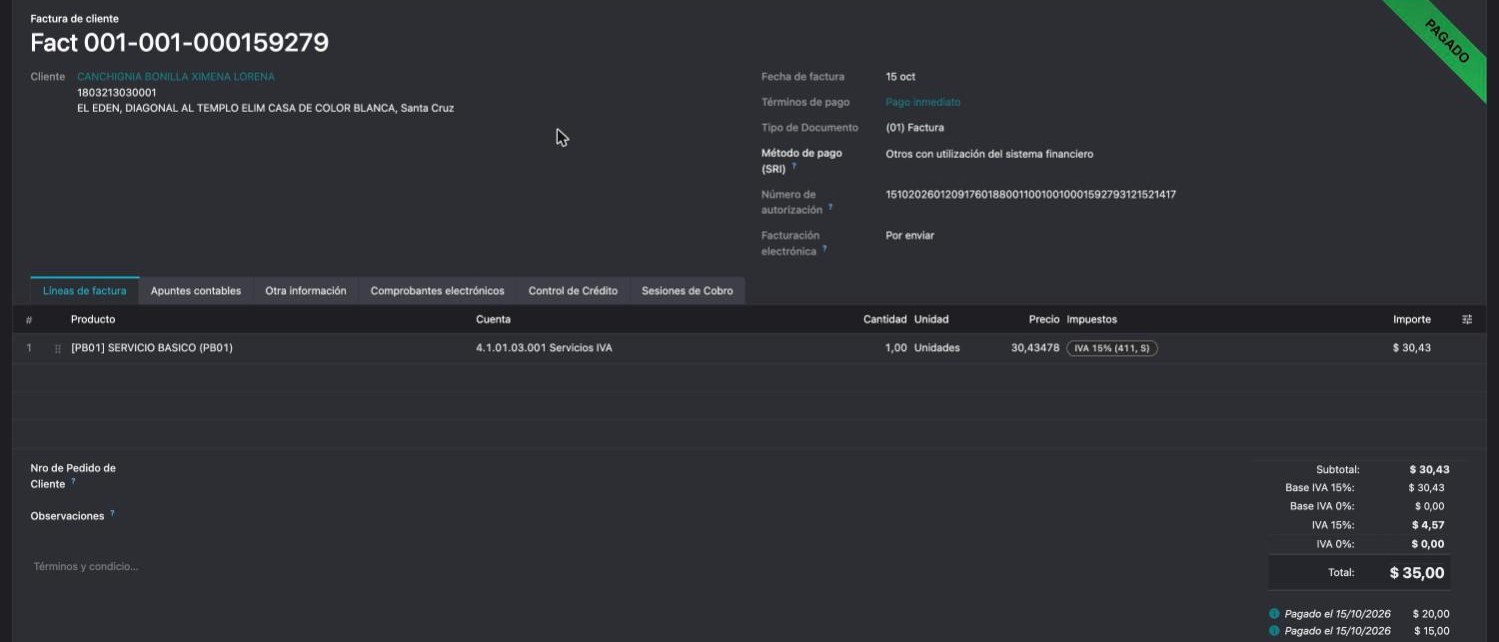Click the help icon beside Facturación electrónica
Screen dimensions: 1499x642
click(824, 249)
